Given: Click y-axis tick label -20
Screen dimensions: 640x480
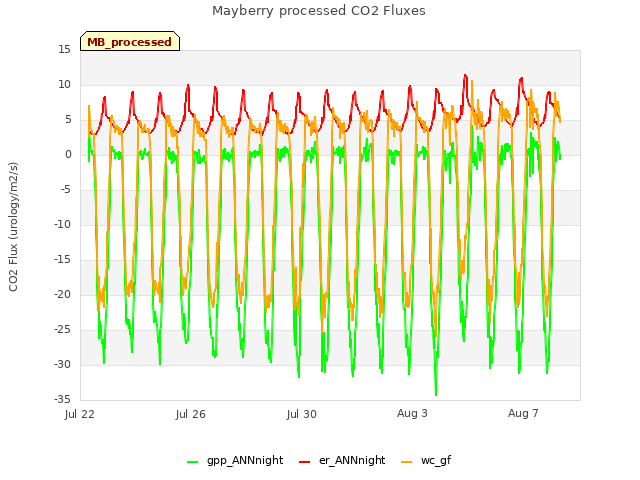Looking at the screenshot, I should (63, 295).
